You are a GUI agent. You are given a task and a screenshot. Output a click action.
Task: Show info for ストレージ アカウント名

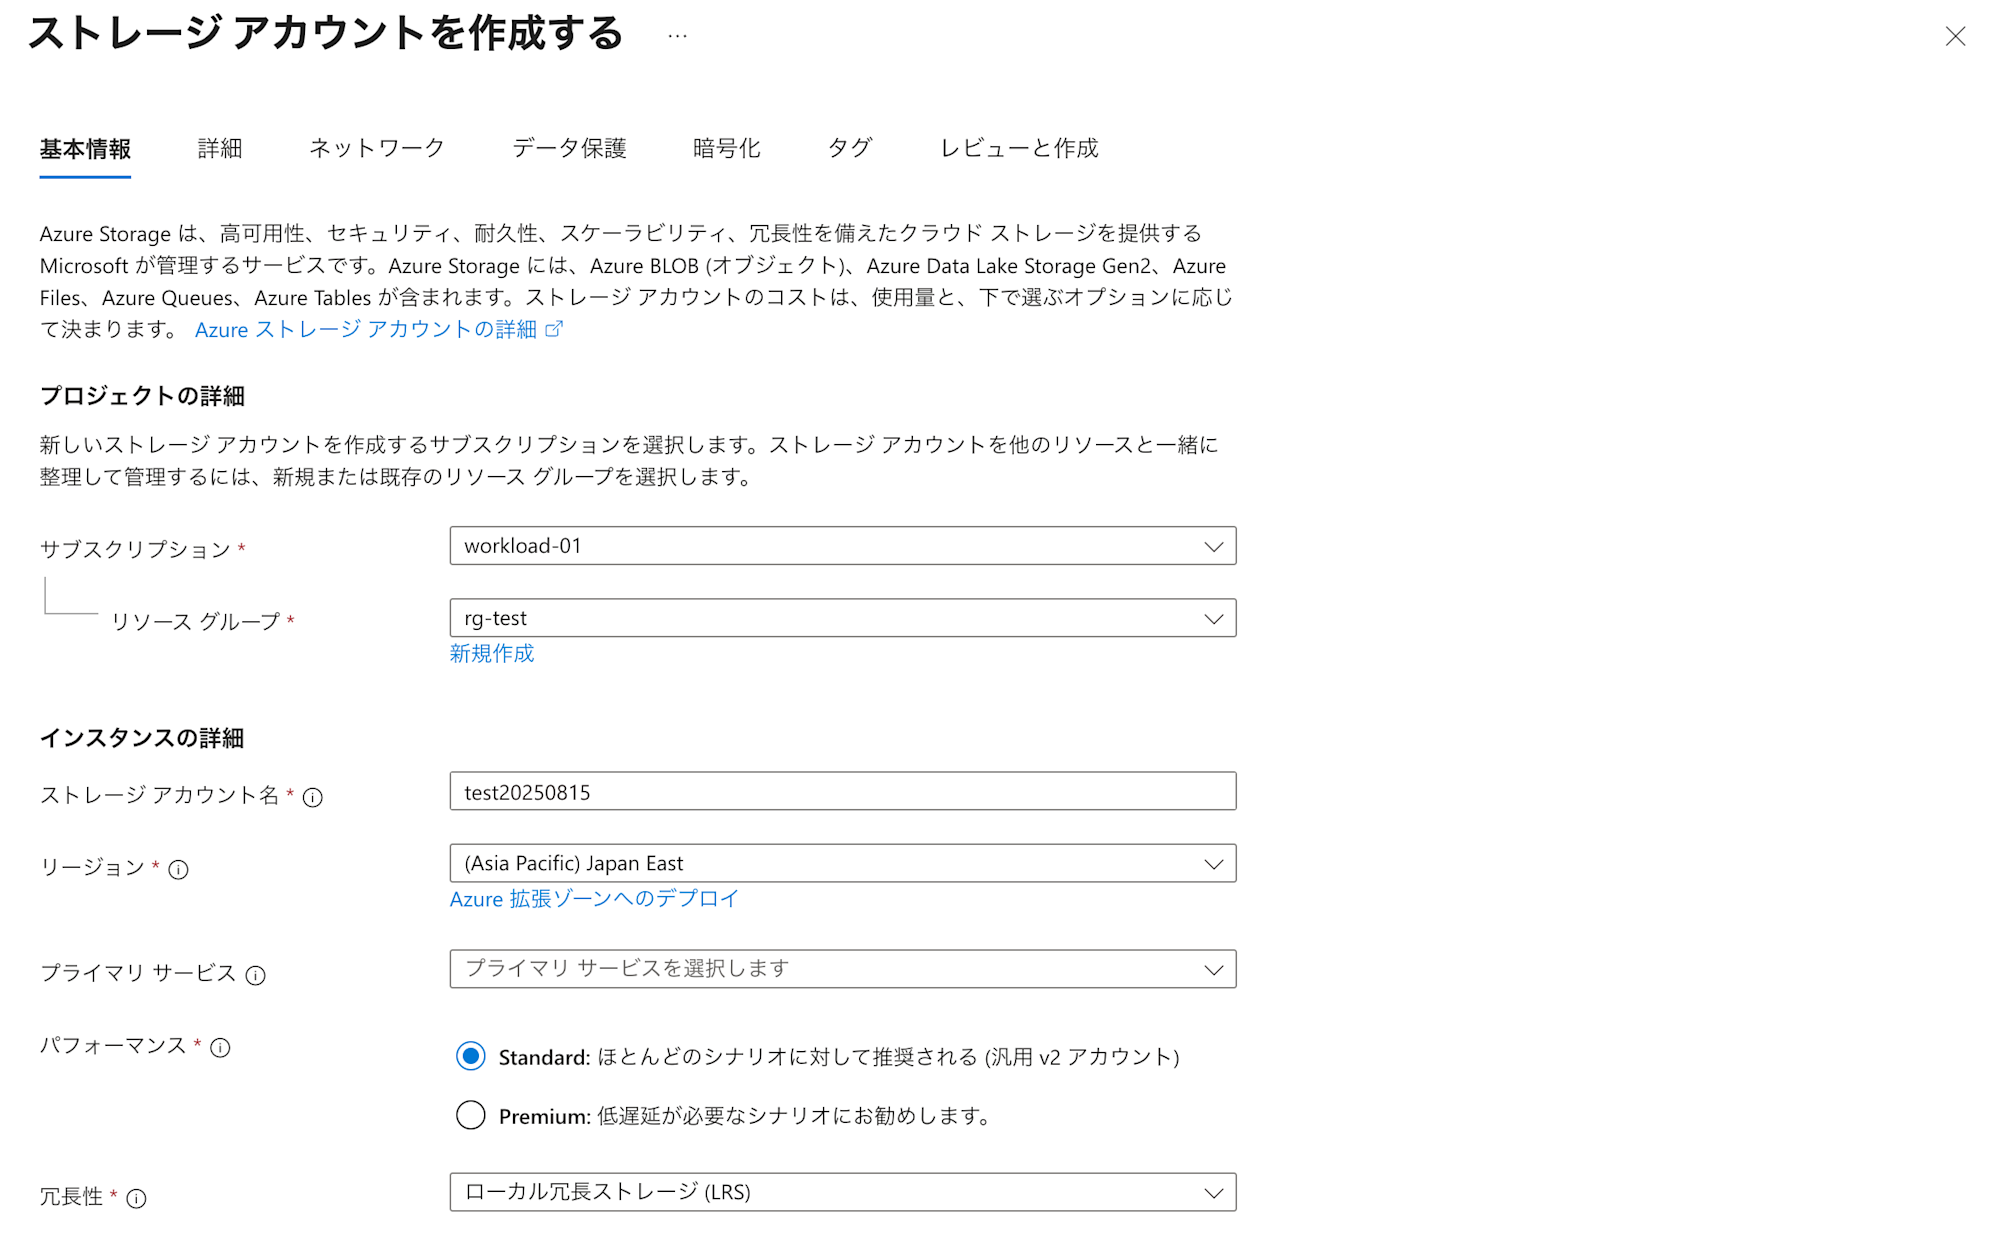tap(313, 797)
